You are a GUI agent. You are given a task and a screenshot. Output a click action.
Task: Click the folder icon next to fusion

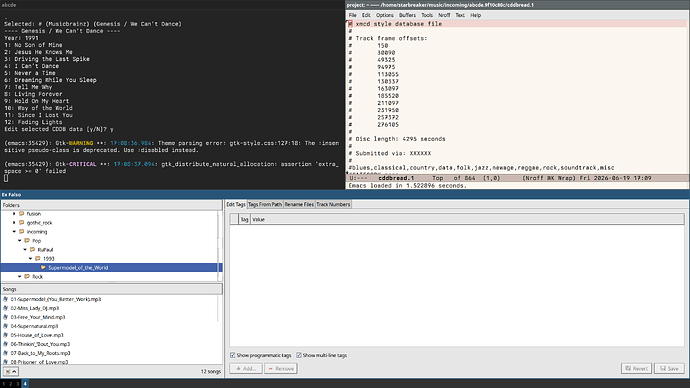(22, 213)
